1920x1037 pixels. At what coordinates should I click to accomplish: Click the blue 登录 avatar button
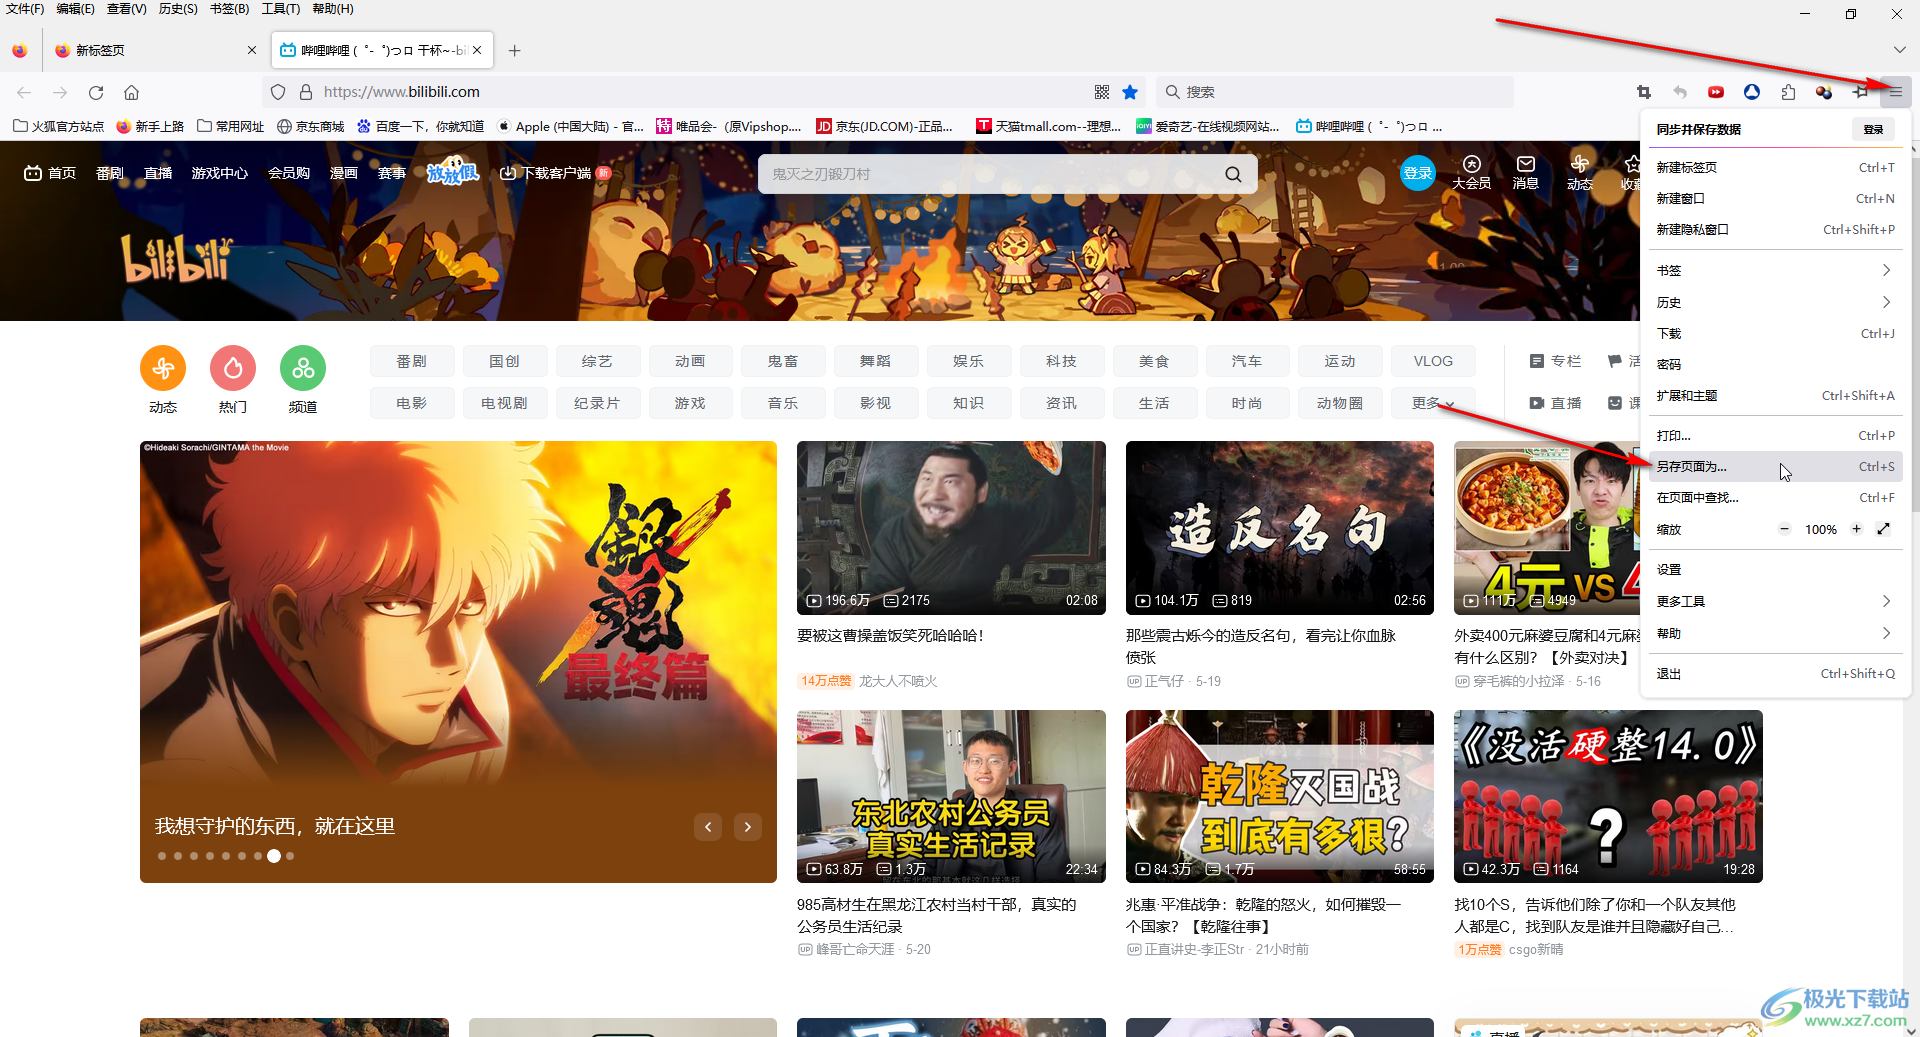1417,174
